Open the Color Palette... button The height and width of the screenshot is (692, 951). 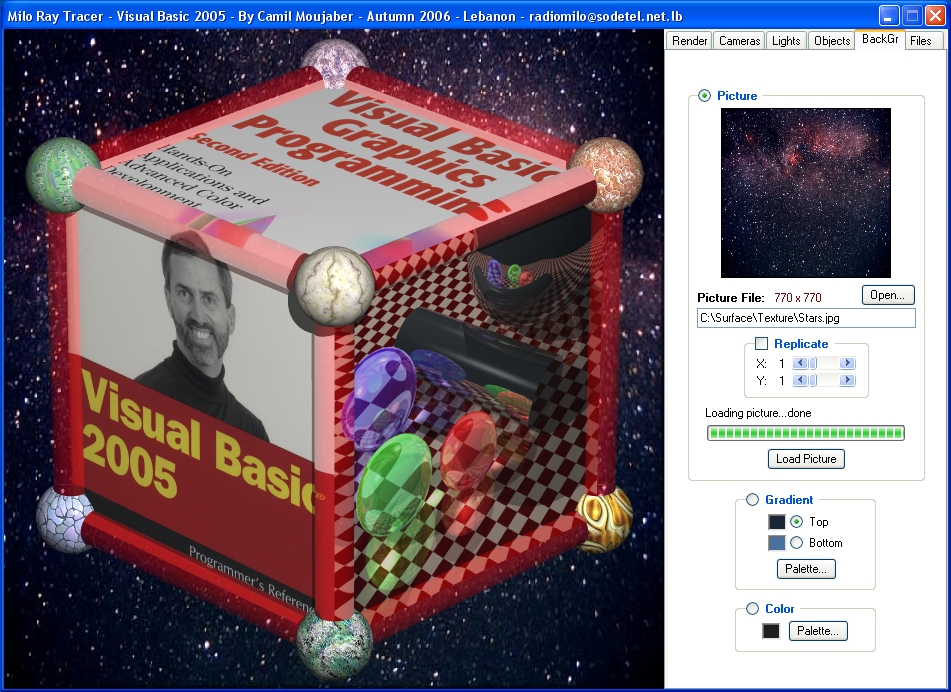[818, 631]
